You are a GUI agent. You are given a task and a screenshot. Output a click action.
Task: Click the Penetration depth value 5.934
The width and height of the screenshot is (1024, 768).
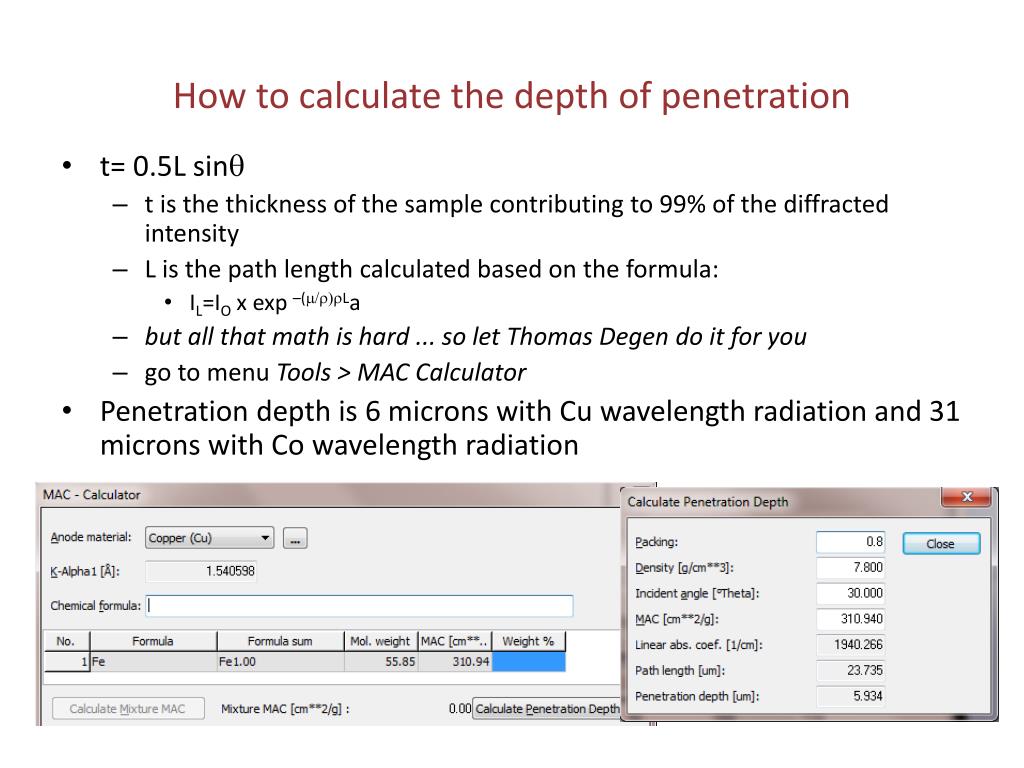click(851, 696)
